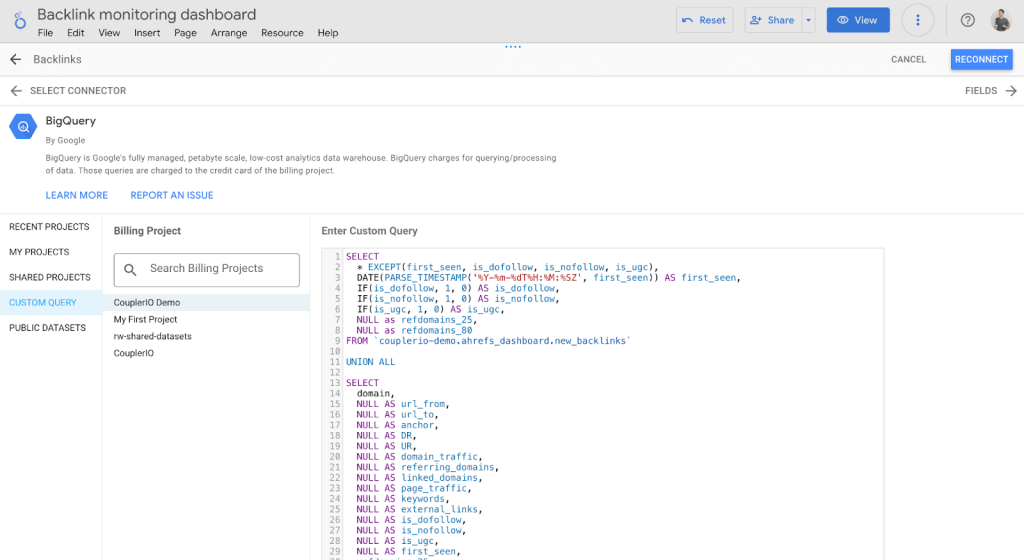1024x560 pixels.
Task: Select the SHARED PROJECTS tab
Action: [50, 277]
